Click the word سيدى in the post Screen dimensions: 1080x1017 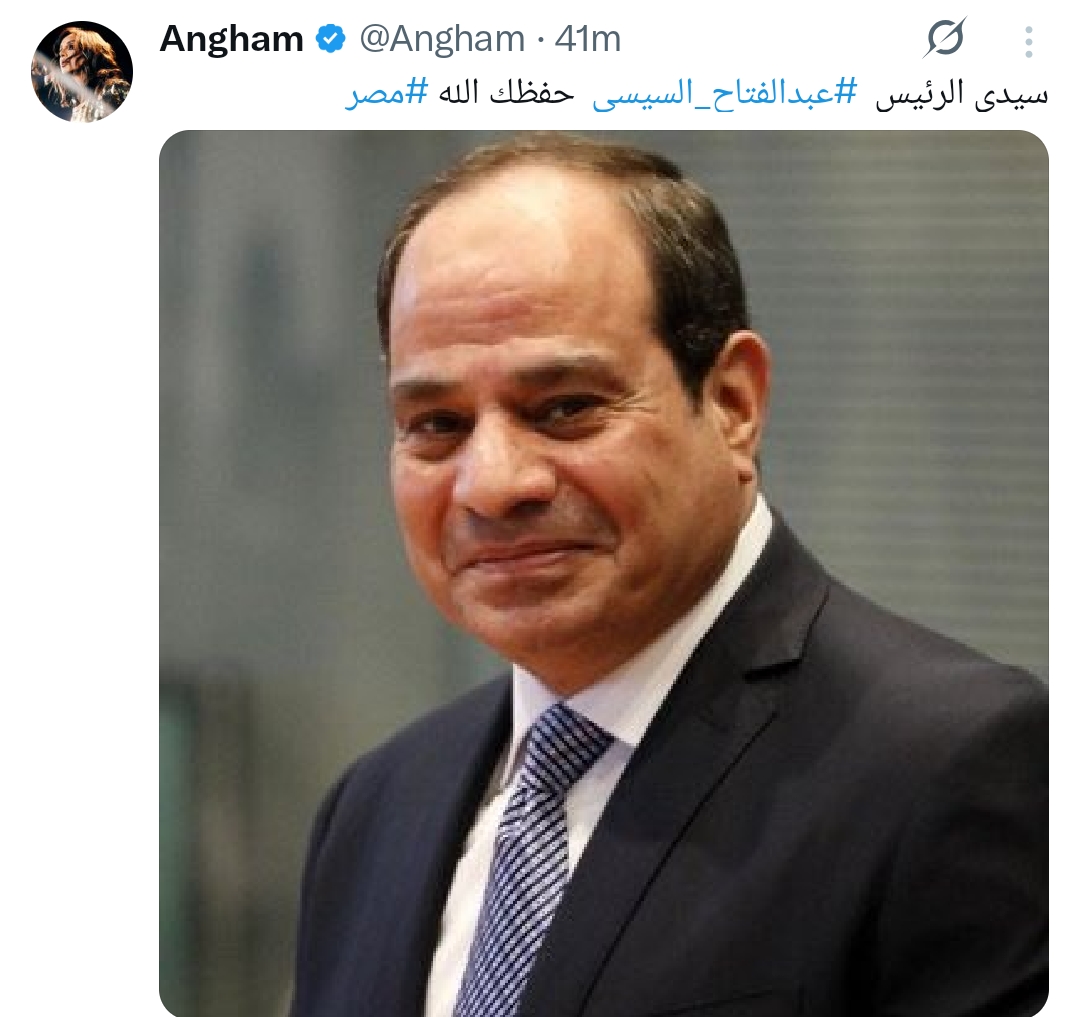coord(1014,94)
